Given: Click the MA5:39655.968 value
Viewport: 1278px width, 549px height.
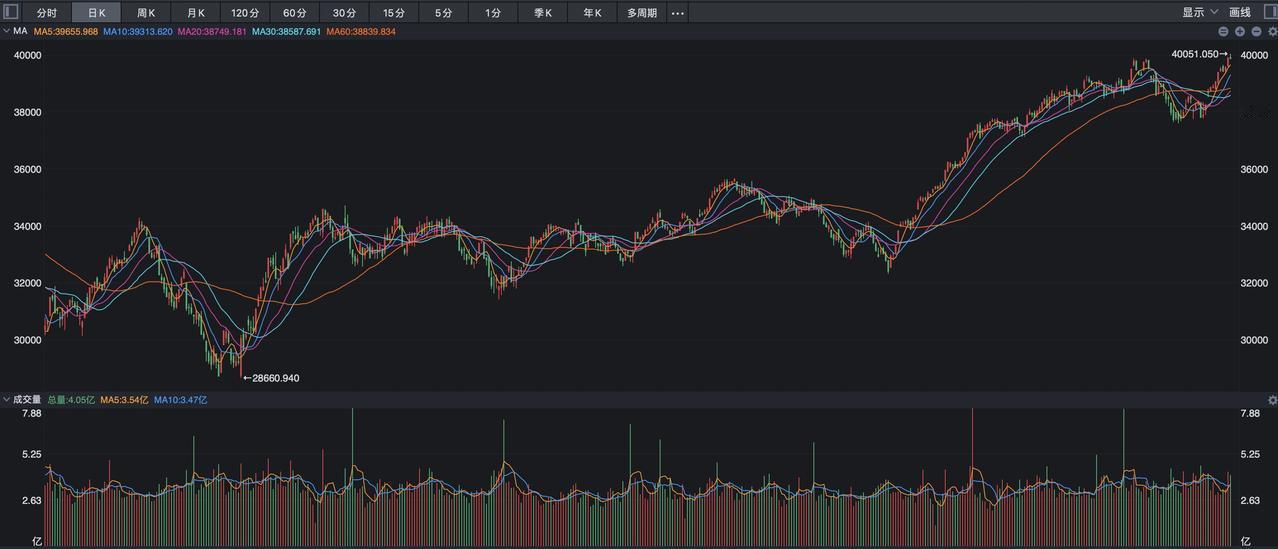Looking at the screenshot, I should 66,32.
